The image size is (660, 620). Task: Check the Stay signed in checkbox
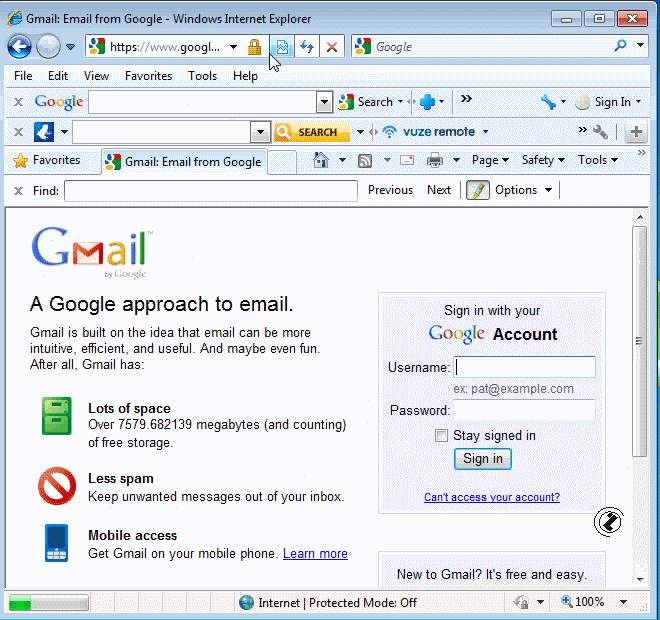[x=441, y=436]
